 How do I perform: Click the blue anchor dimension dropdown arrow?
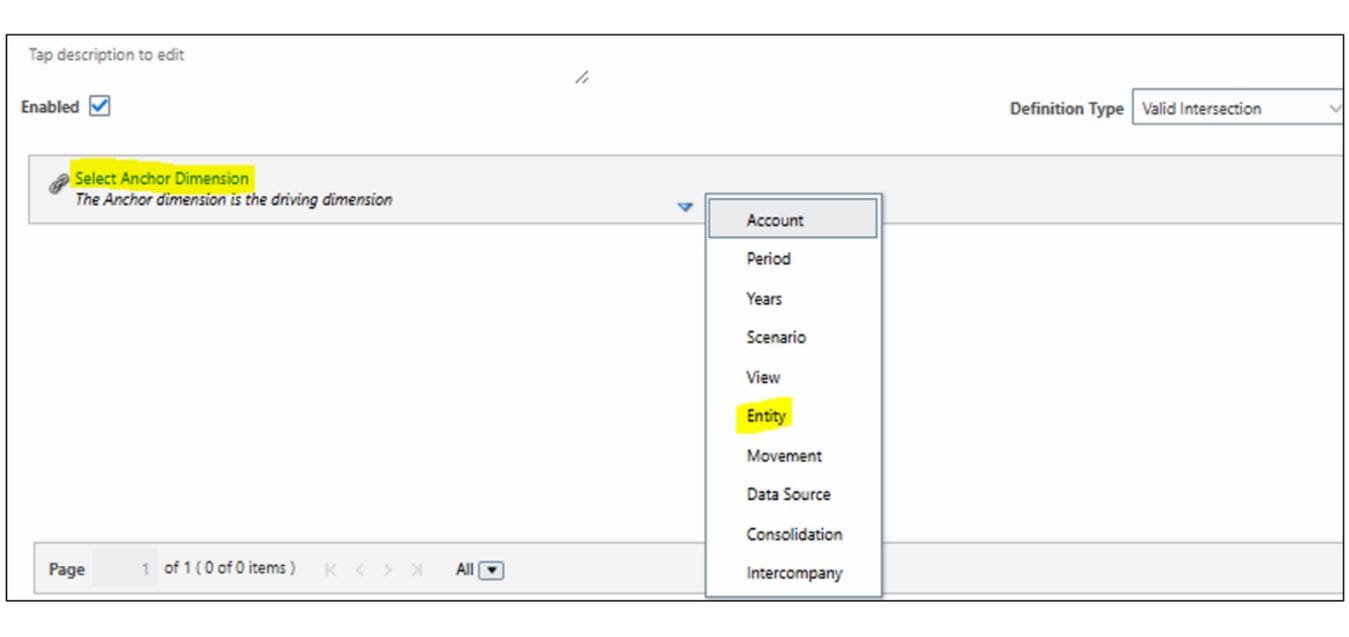coord(685,207)
